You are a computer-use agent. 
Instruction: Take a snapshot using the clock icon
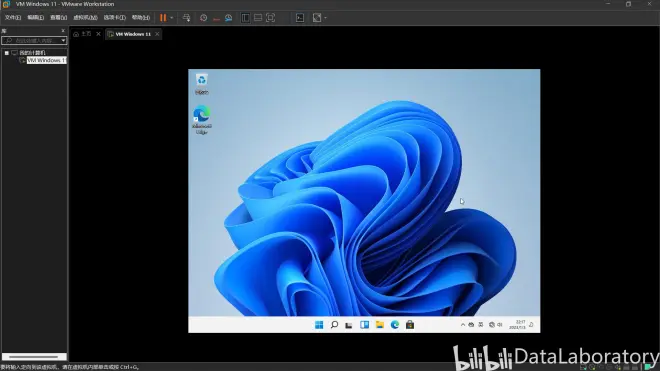tap(203, 18)
